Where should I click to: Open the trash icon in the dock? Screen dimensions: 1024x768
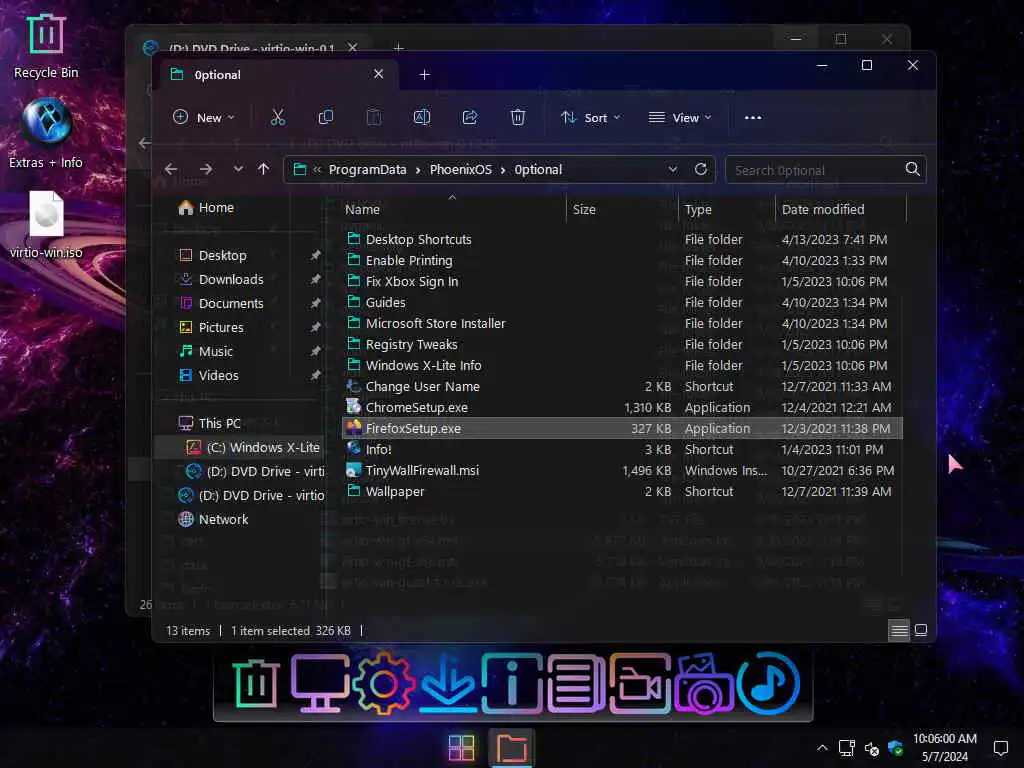pos(256,684)
